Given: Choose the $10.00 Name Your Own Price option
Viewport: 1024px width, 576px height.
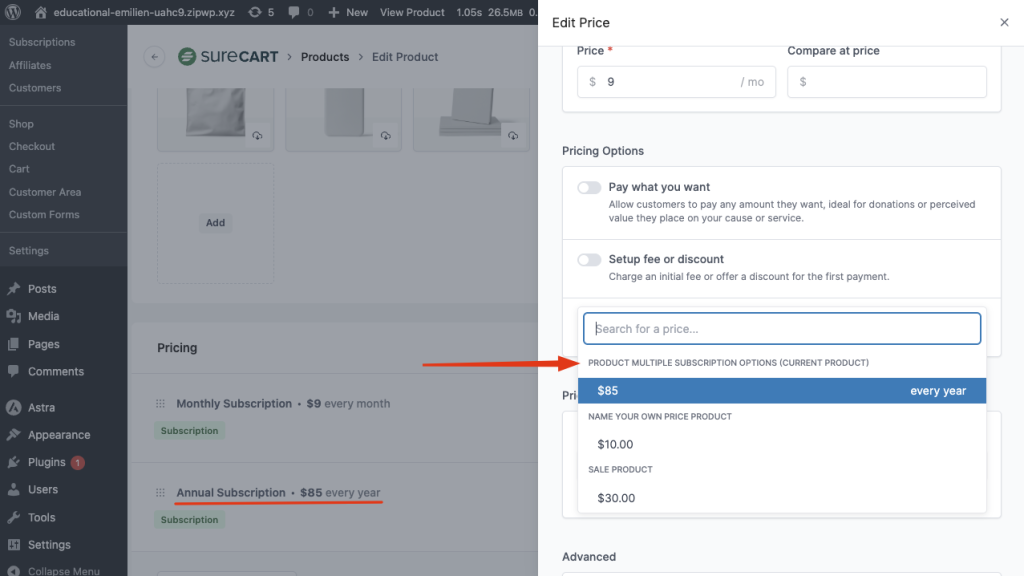Looking at the screenshot, I should [615, 444].
